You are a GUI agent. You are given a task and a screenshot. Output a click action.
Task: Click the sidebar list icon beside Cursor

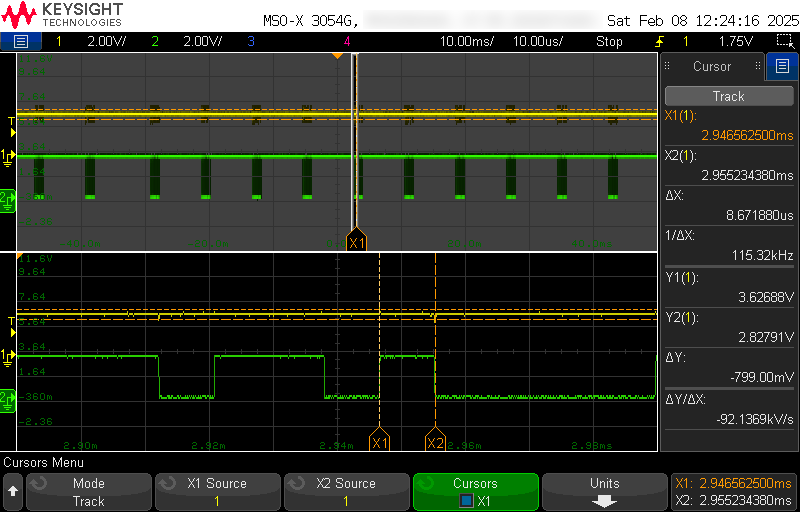click(x=782, y=67)
